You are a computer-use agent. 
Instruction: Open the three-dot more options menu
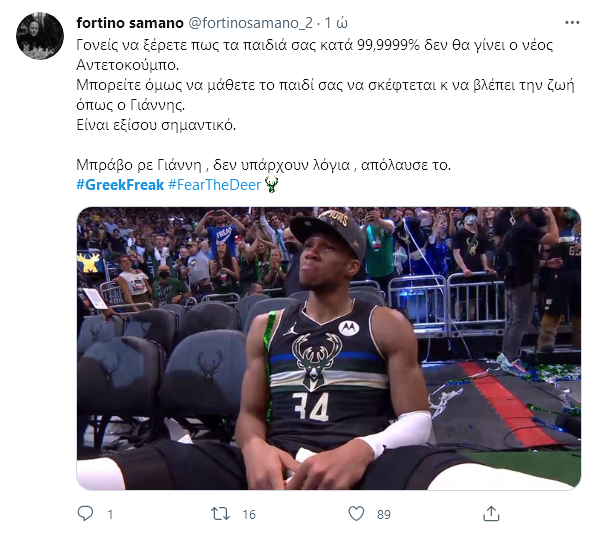click(x=572, y=23)
